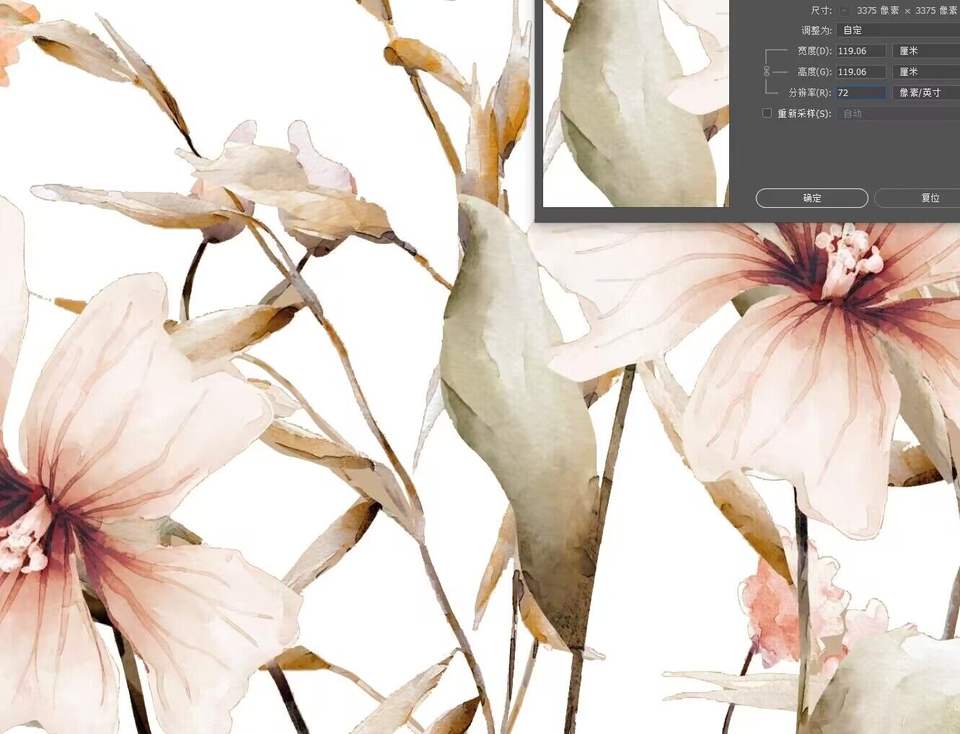The width and height of the screenshot is (960, 734).
Task: Click the 高度 field showing 119.06
Action: coord(861,72)
